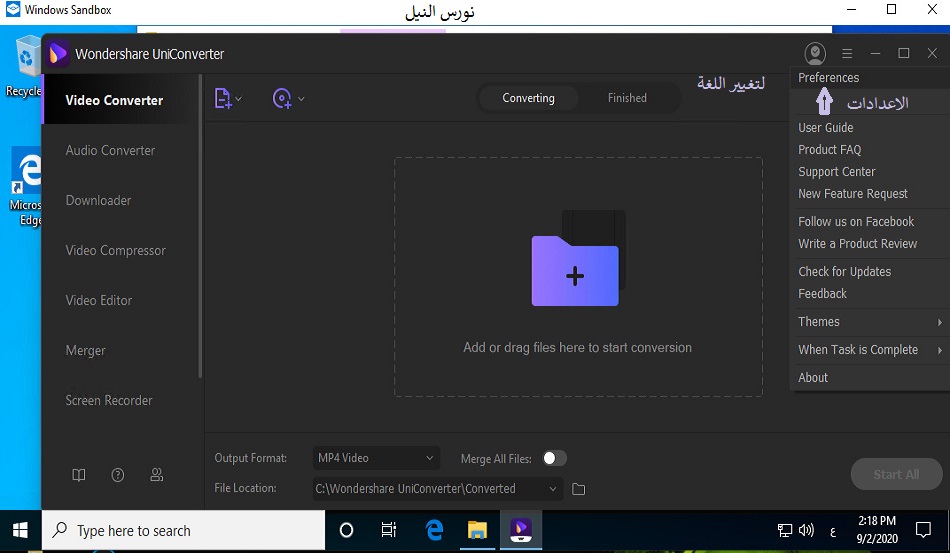Expand the Themes submenu

870,322
